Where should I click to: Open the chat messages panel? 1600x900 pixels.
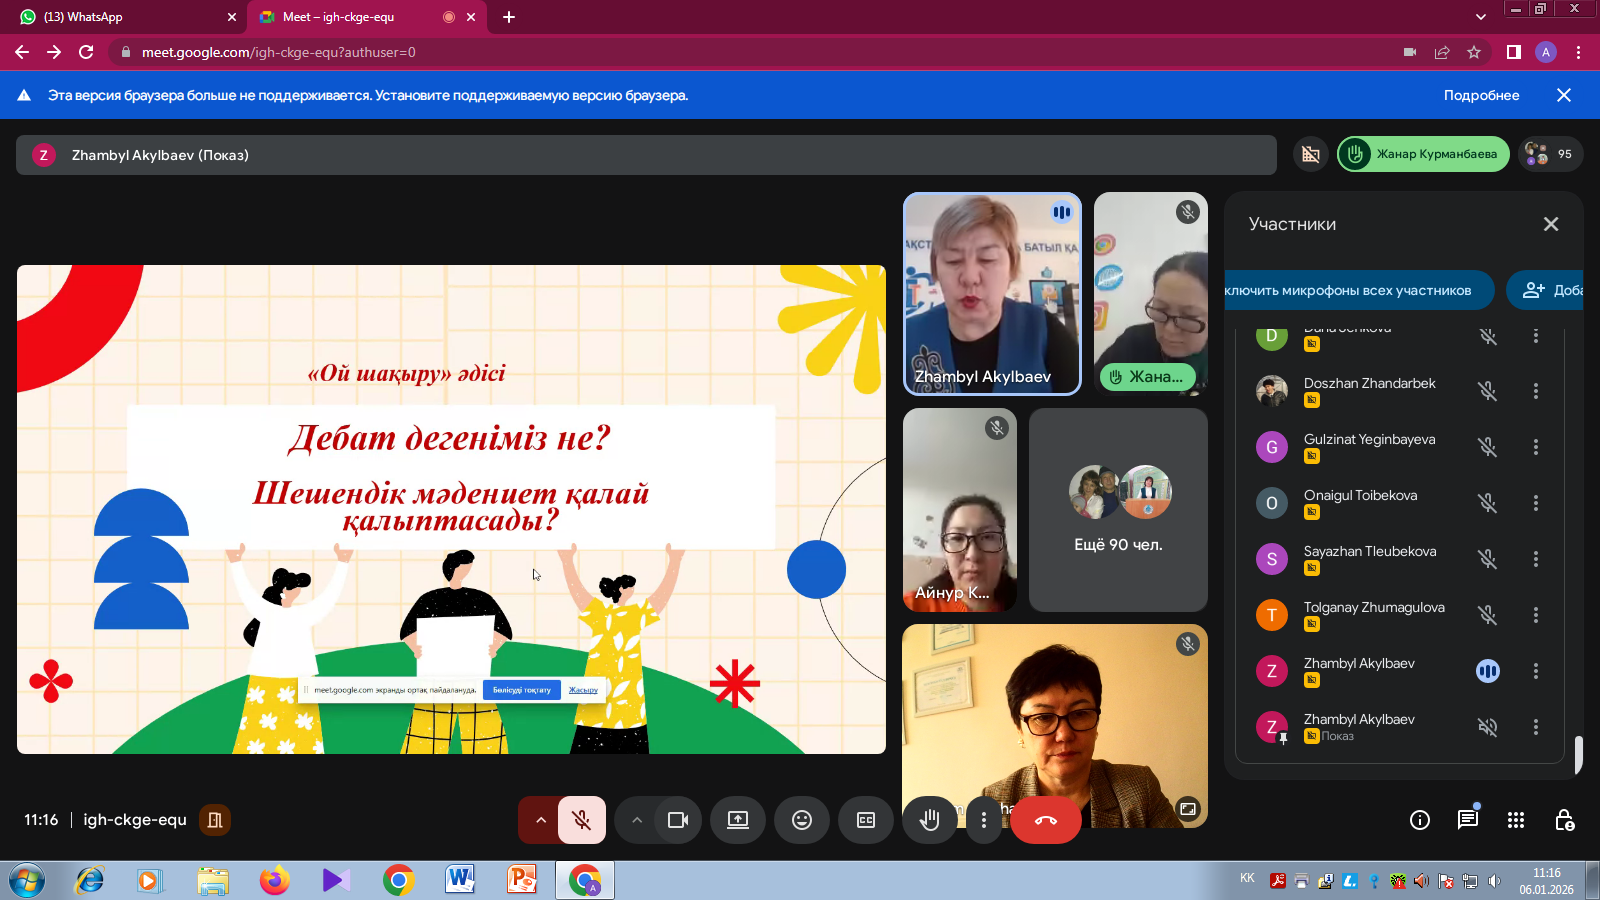1467,820
